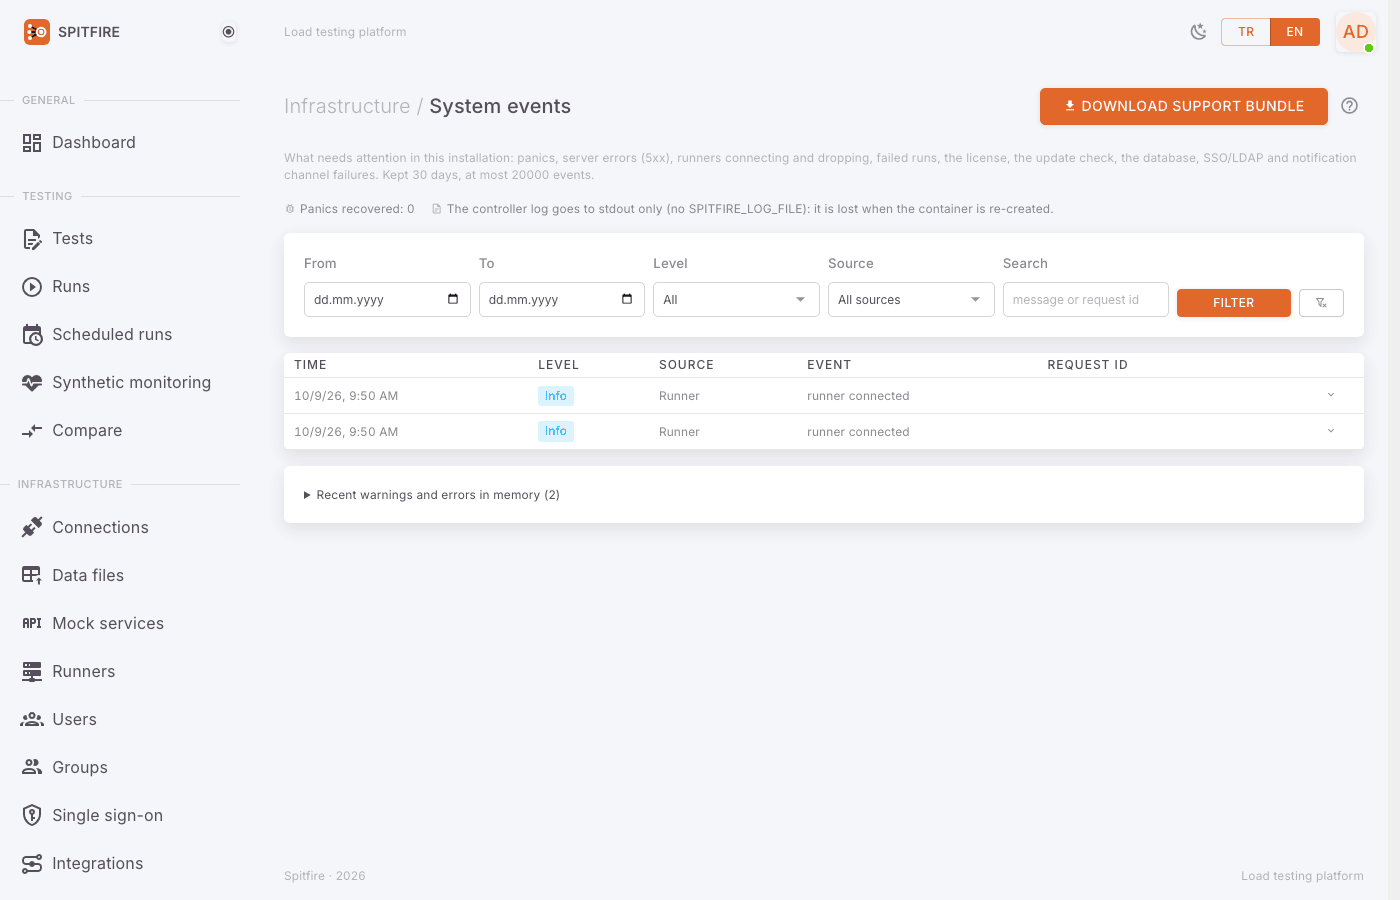This screenshot has width=1400, height=900.
Task: Expand the second runner connected event row
Action: click(x=1331, y=431)
